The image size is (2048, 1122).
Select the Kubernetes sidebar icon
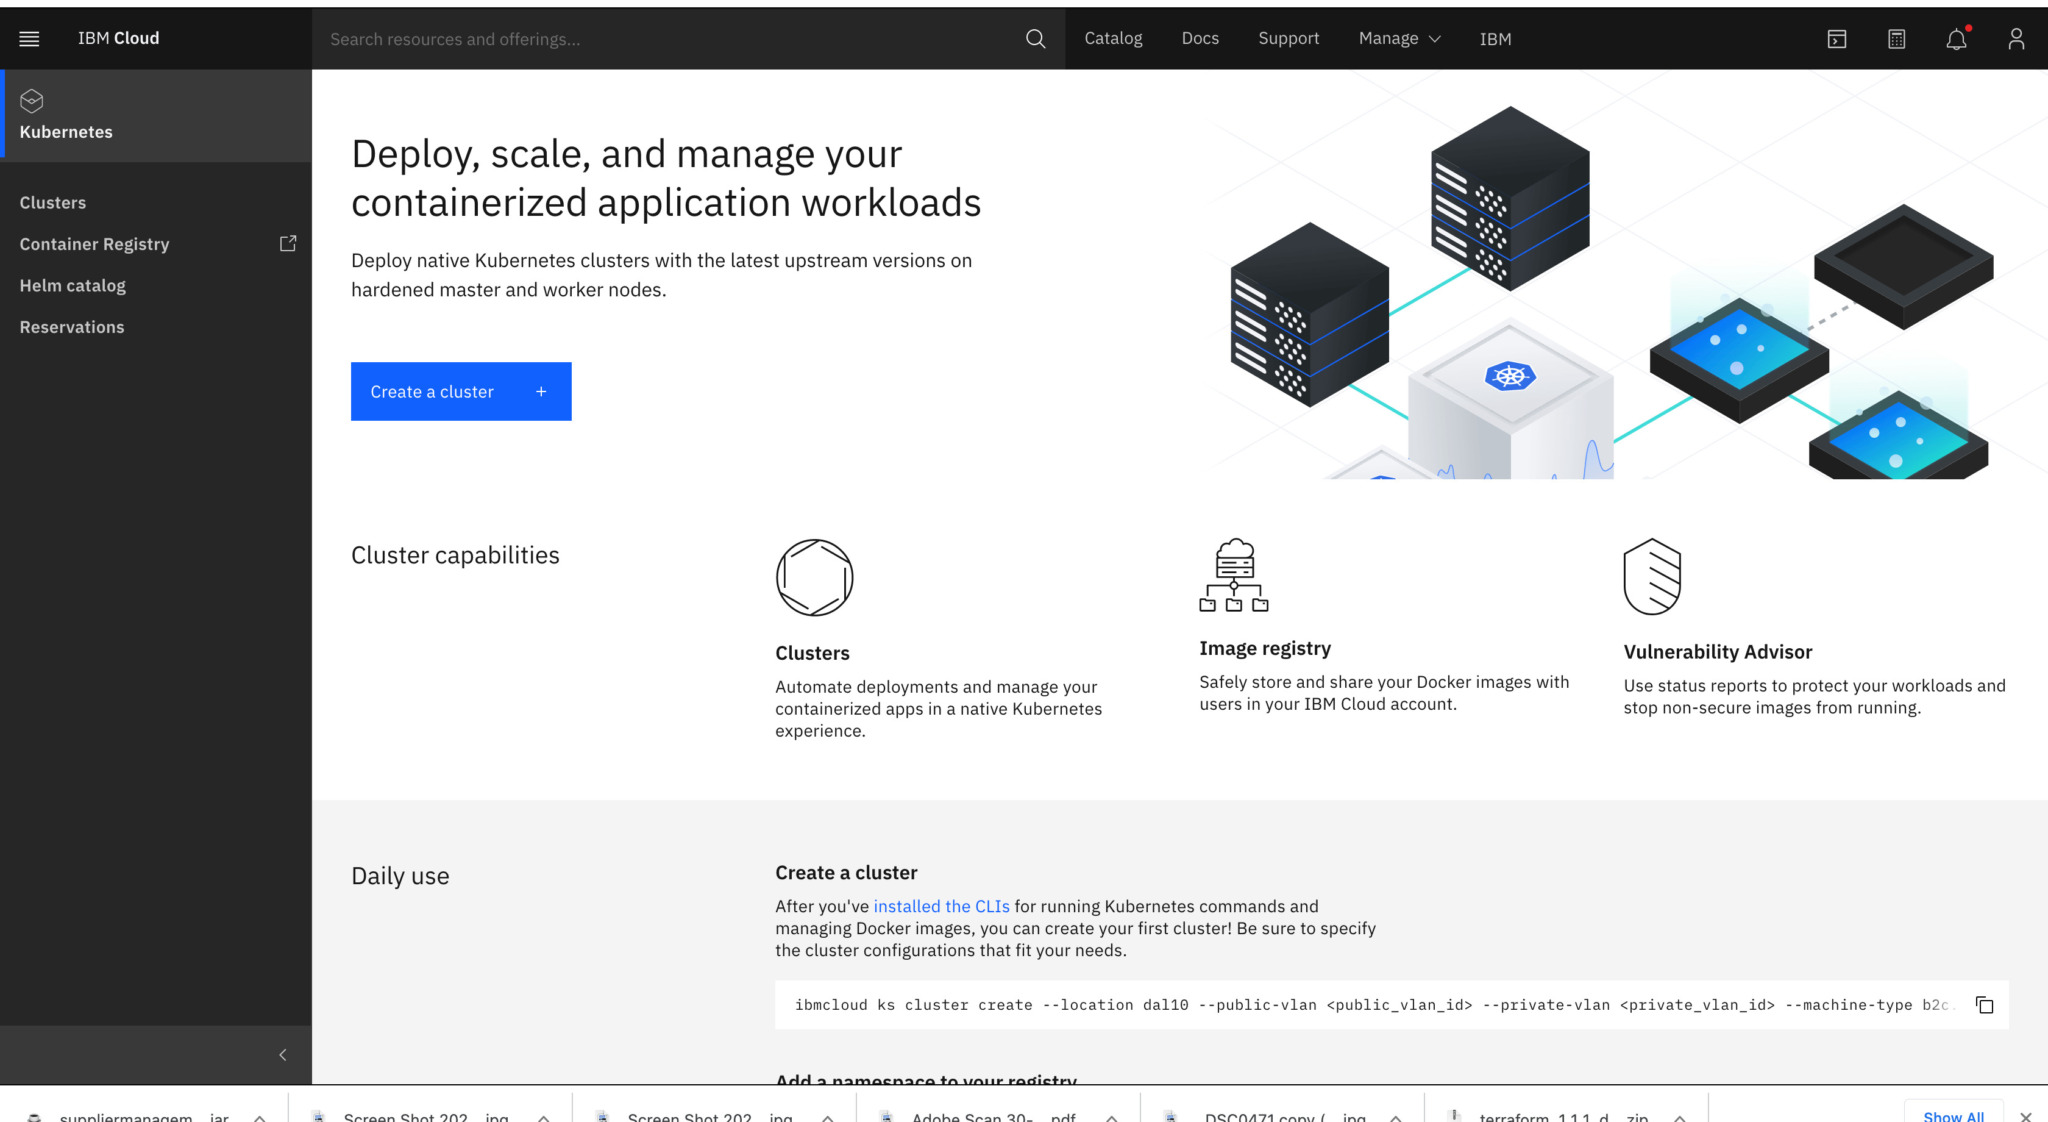31,100
